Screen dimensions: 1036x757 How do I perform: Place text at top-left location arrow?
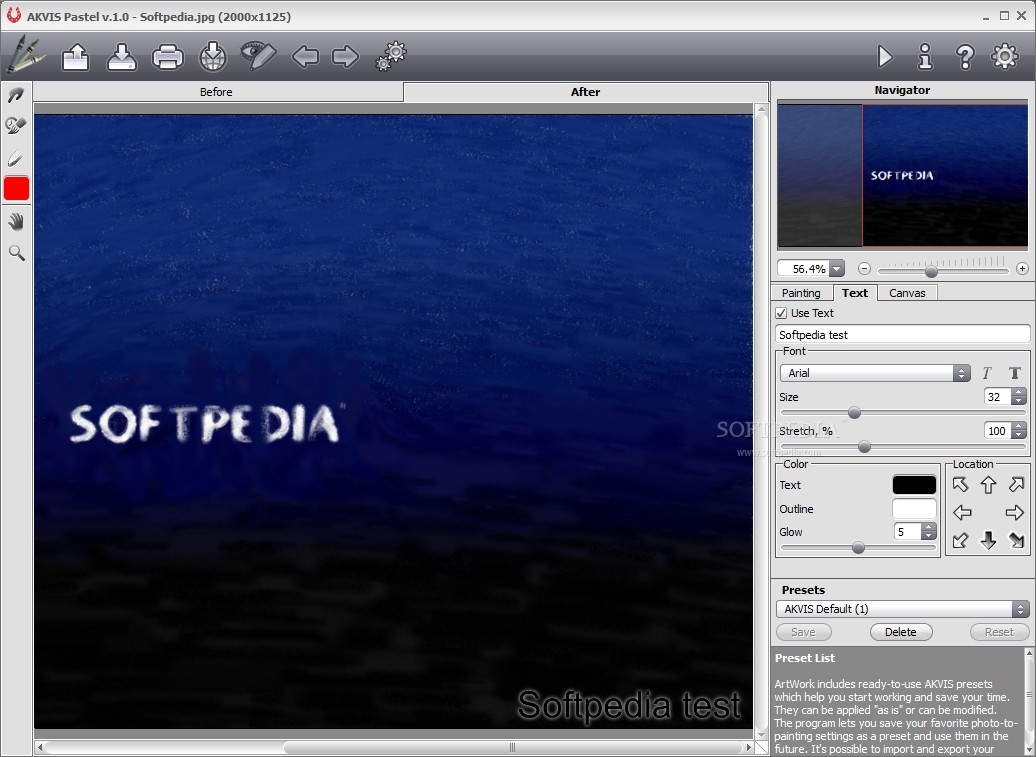click(x=960, y=485)
